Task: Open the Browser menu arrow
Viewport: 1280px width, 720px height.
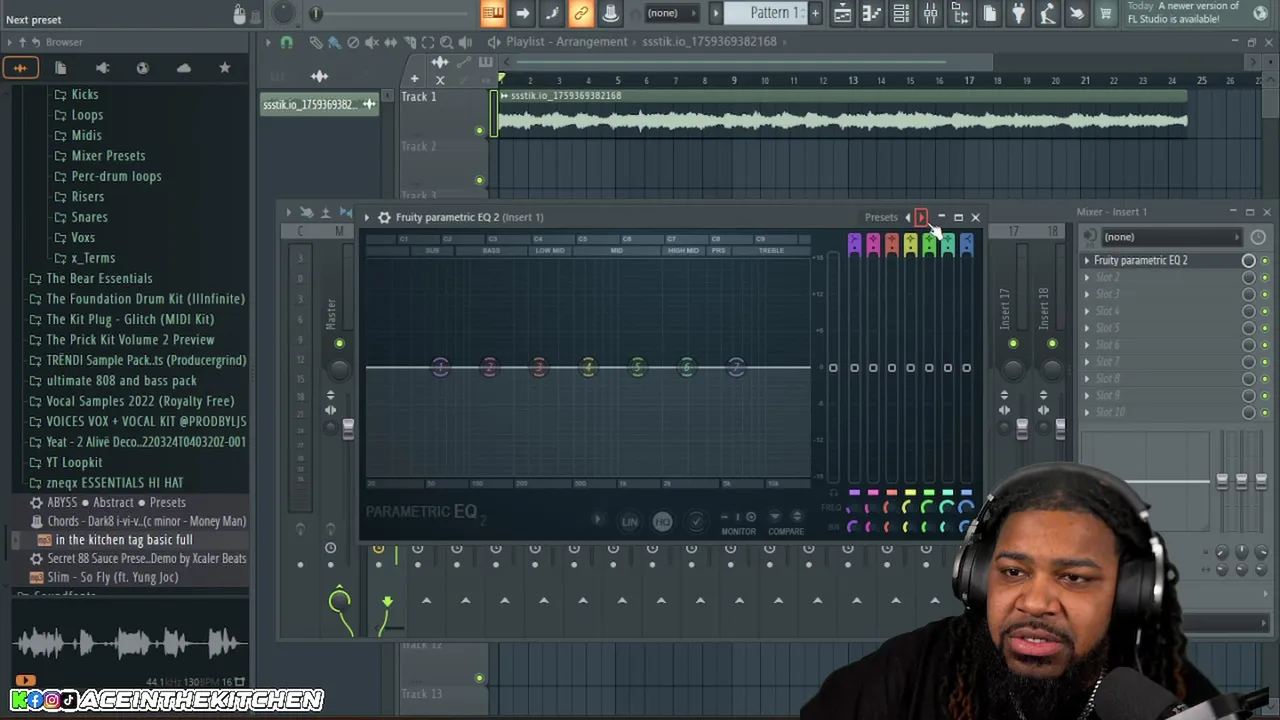Action: (10, 42)
